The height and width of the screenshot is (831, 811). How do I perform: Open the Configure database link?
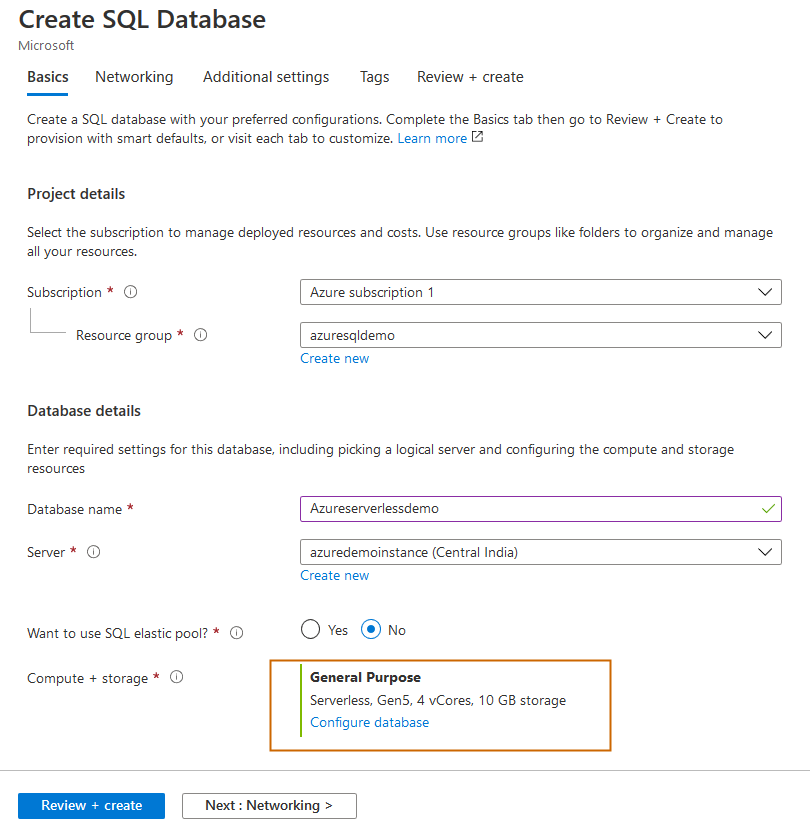click(369, 723)
